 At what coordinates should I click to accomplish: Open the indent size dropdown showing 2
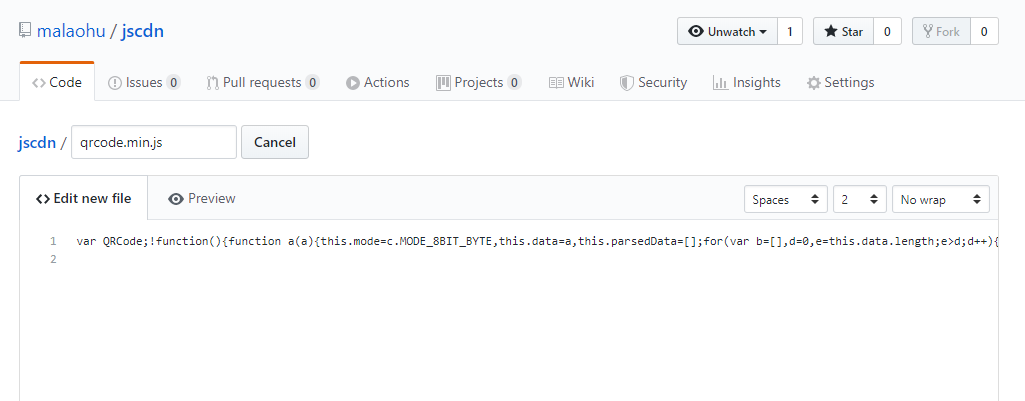[860, 200]
